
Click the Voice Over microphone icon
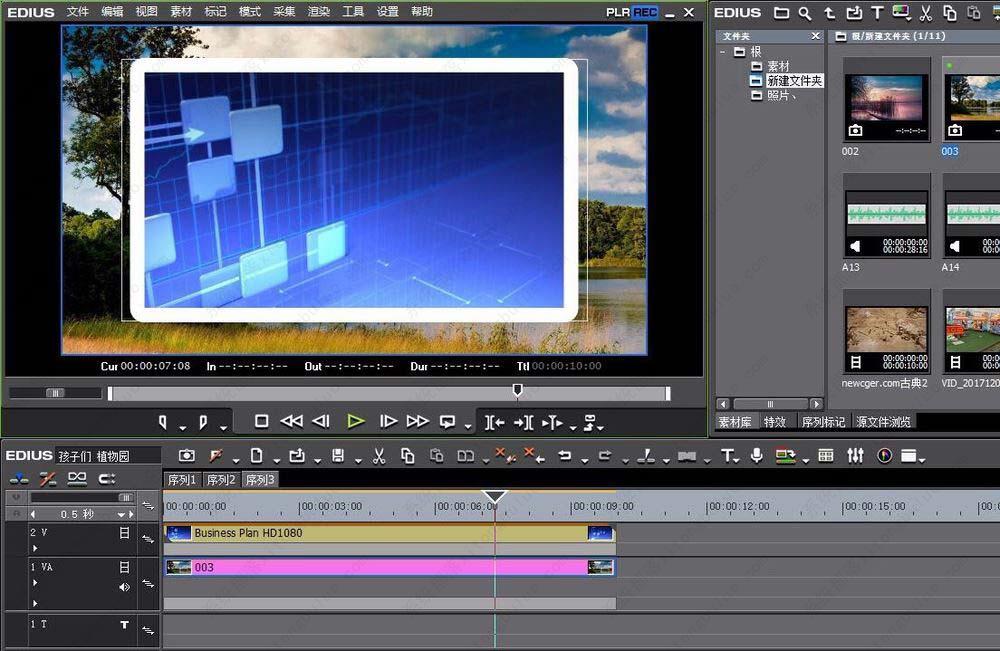756,455
